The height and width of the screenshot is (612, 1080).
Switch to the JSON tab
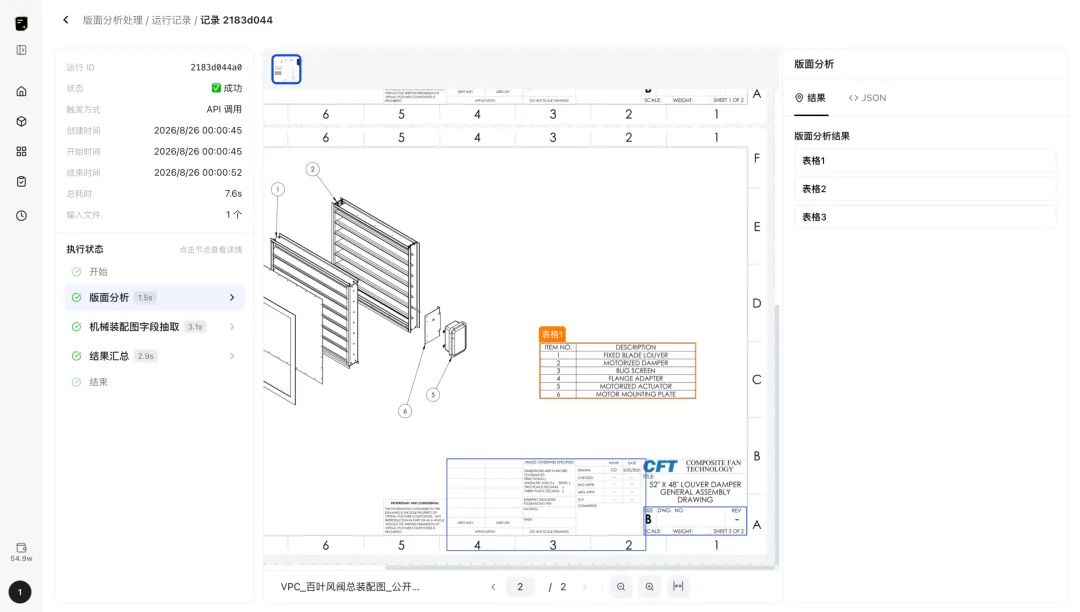click(868, 98)
